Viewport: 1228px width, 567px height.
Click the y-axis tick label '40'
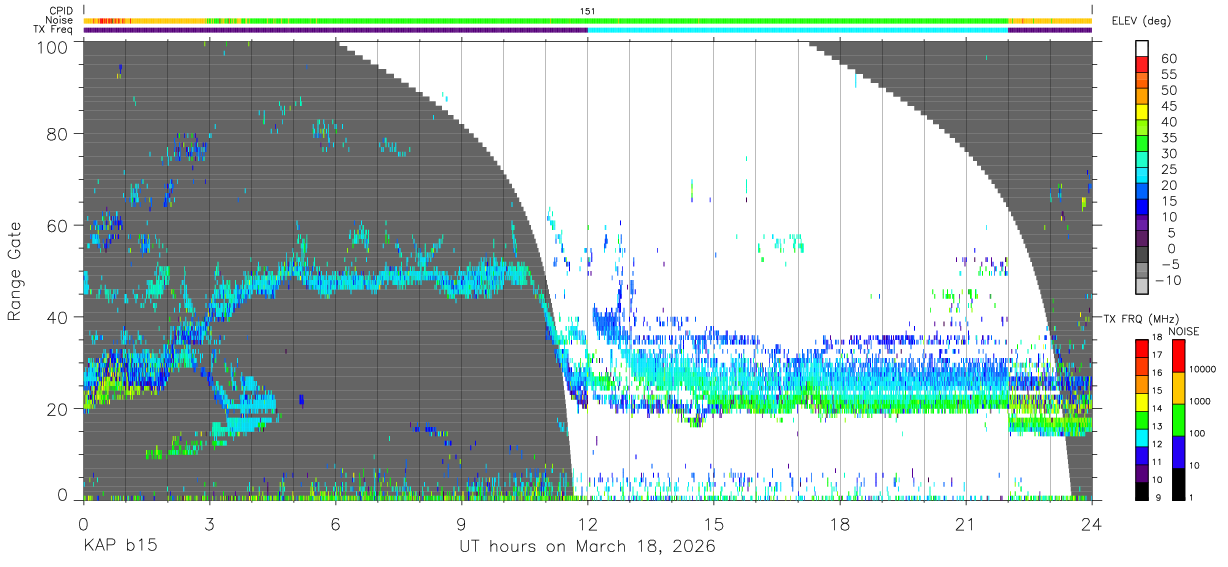point(59,317)
